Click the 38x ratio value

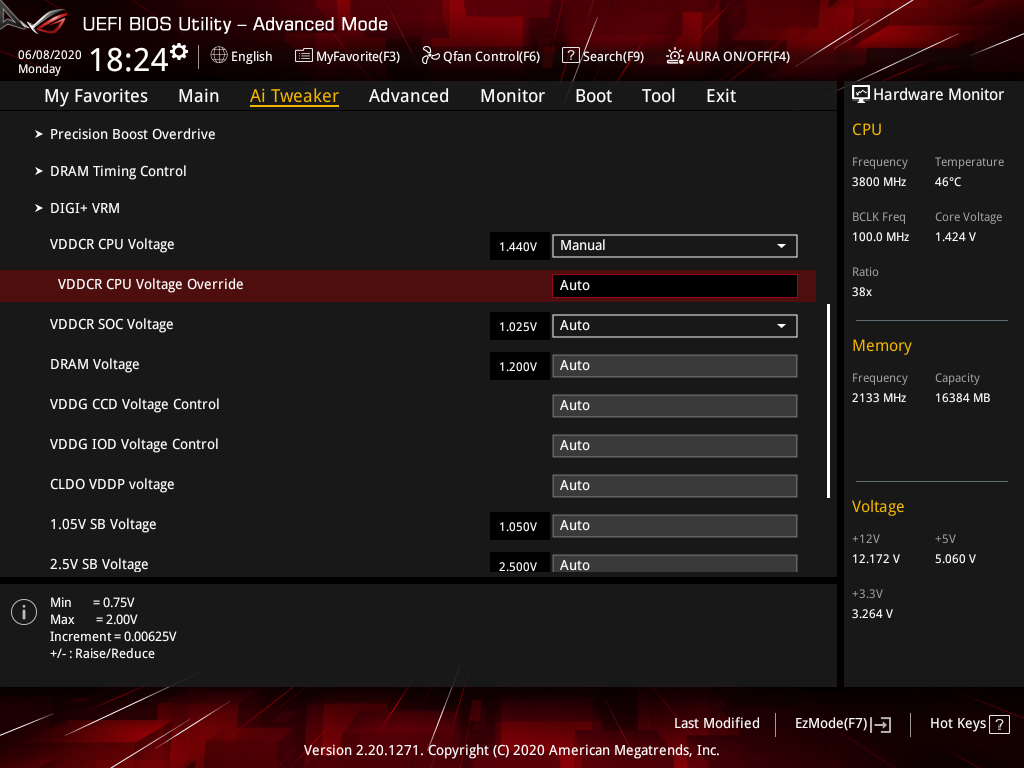coord(862,292)
